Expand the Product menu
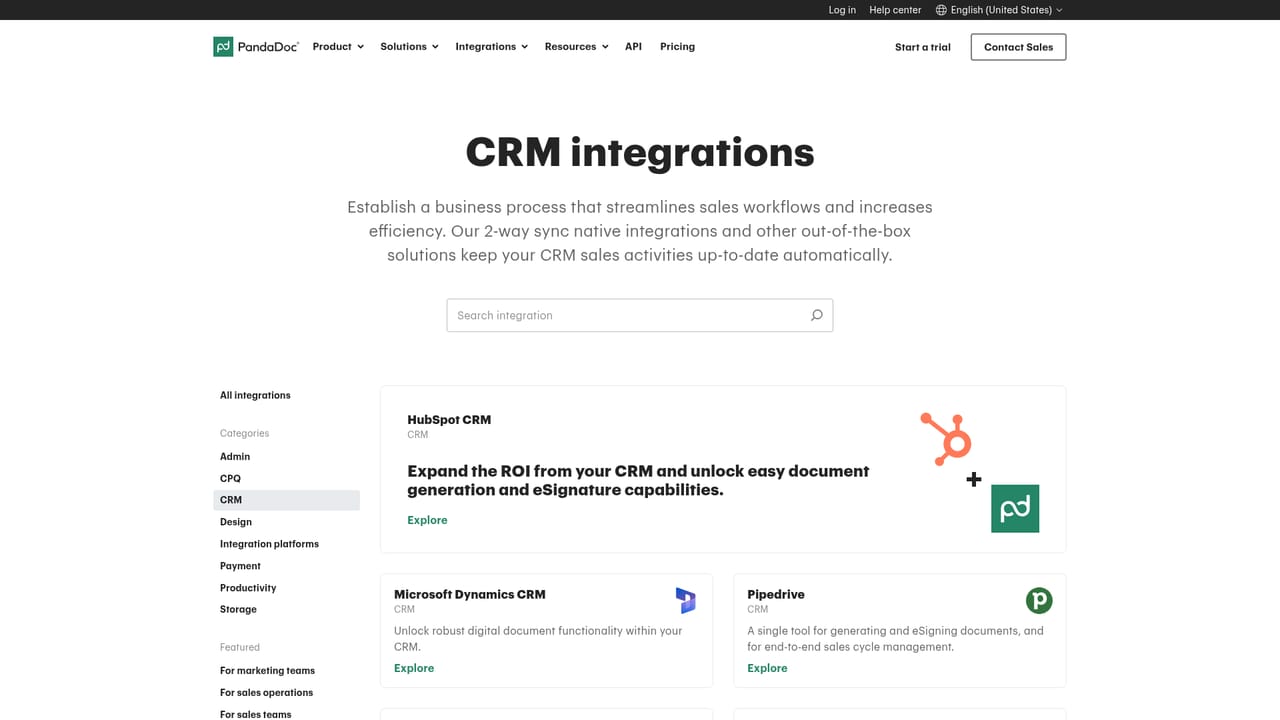 tap(338, 47)
